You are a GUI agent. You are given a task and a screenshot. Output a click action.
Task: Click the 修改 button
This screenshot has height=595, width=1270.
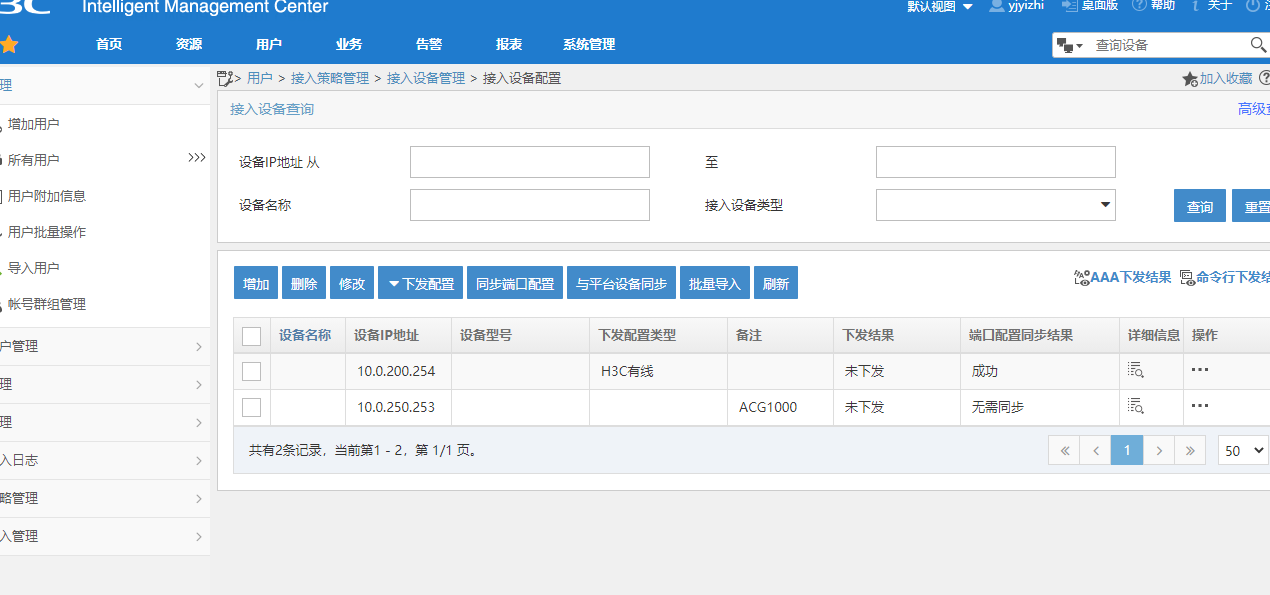click(352, 284)
